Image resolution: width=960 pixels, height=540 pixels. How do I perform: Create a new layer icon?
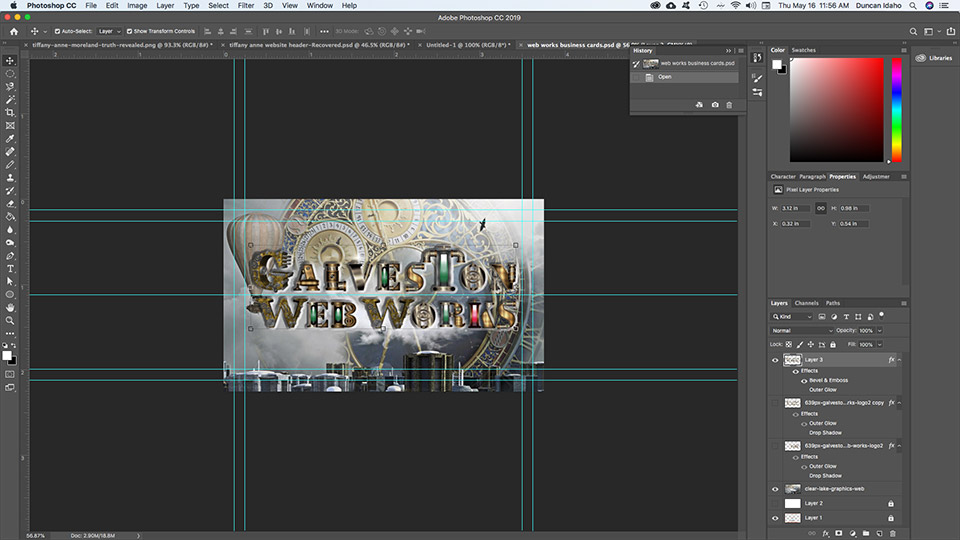click(879, 533)
